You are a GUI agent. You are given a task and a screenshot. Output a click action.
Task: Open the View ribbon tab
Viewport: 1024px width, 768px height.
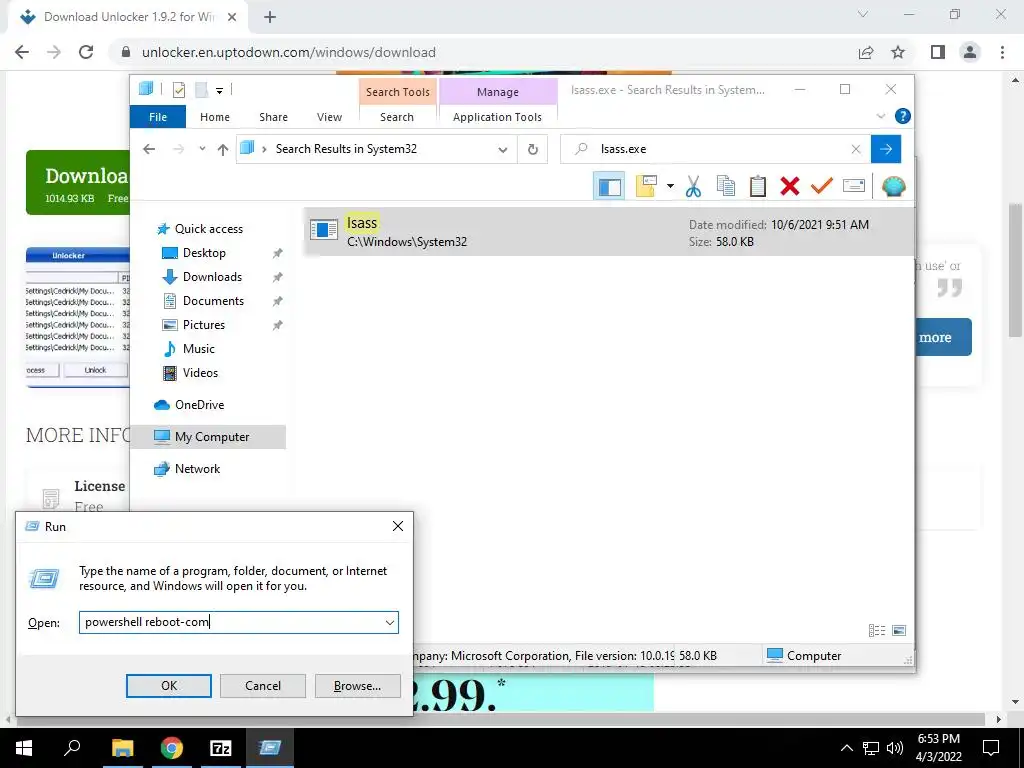click(329, 117)
